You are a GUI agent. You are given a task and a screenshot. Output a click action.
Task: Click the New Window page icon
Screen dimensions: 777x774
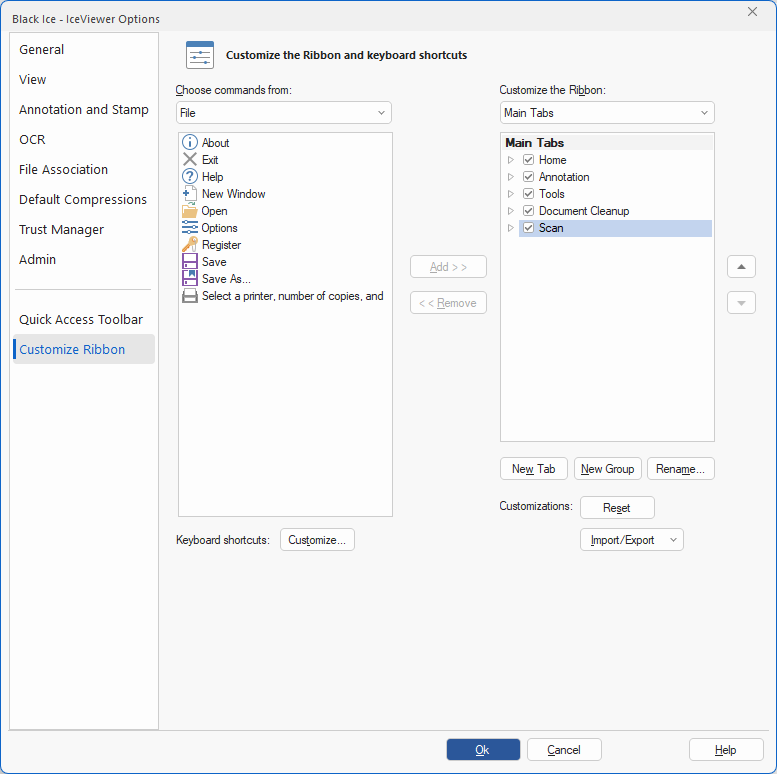click(x=190, y=193)
